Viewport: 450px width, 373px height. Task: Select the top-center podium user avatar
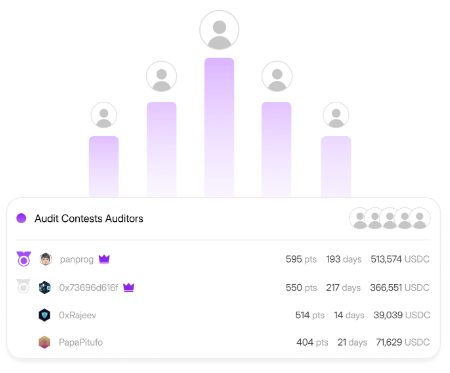tap(219, 30)
